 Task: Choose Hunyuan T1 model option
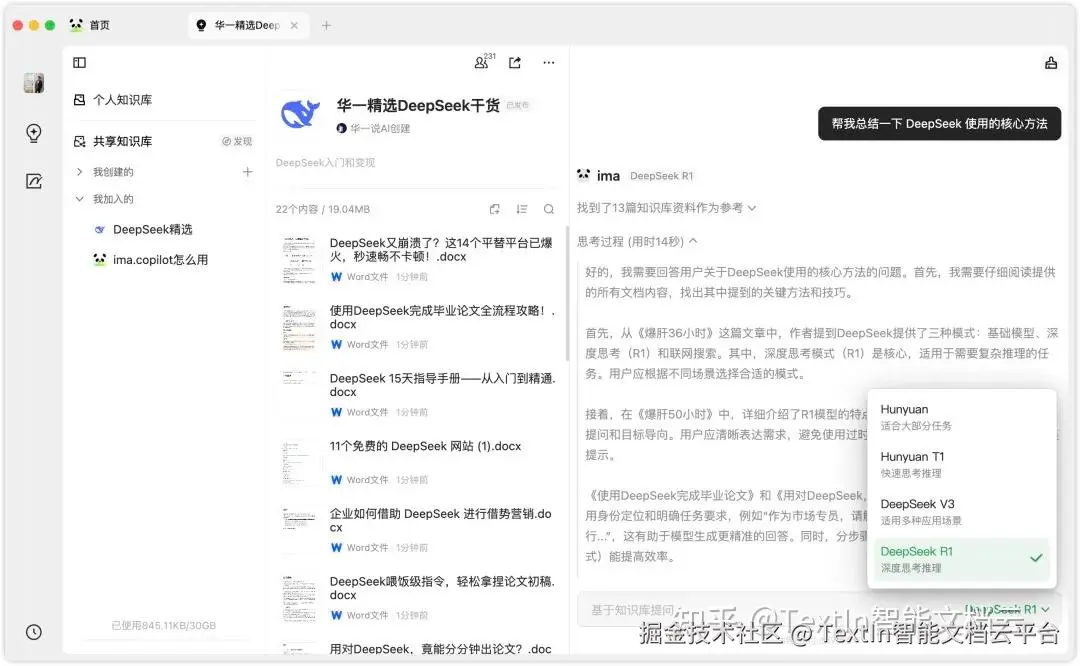click(962, 464)
